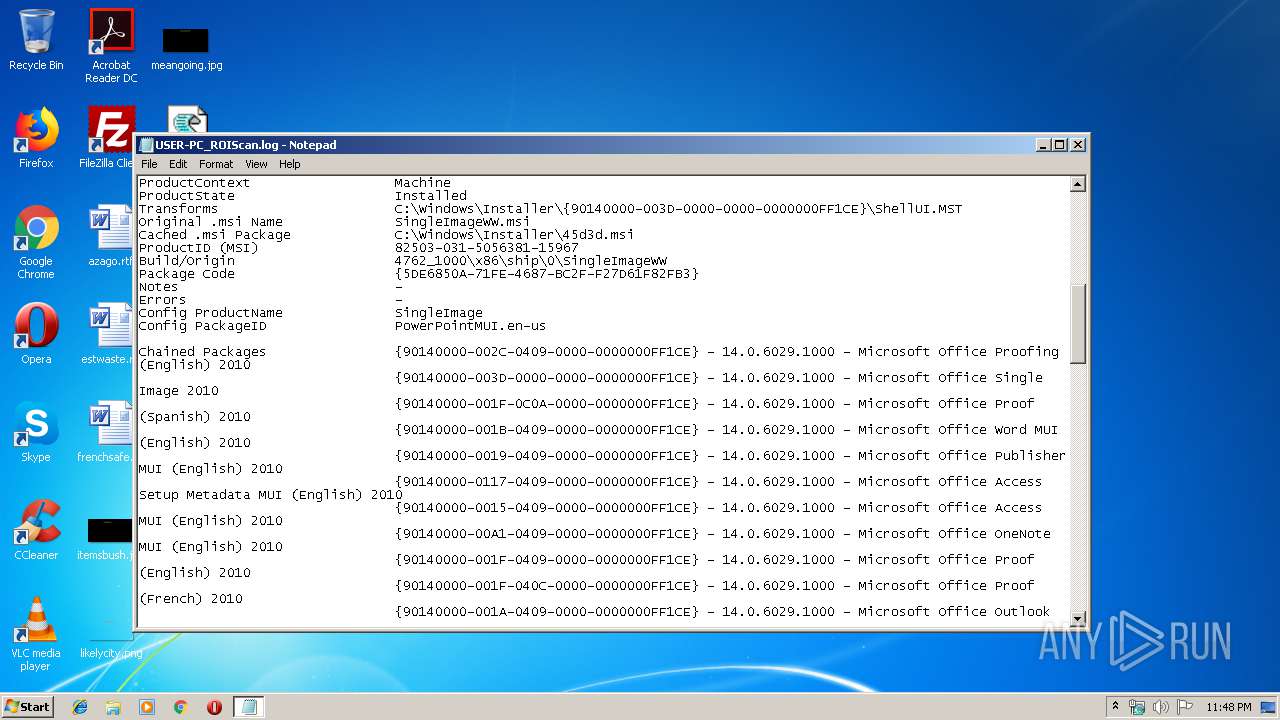Click the 0019-0409 Office Publisher line

[x=730, y=456]
